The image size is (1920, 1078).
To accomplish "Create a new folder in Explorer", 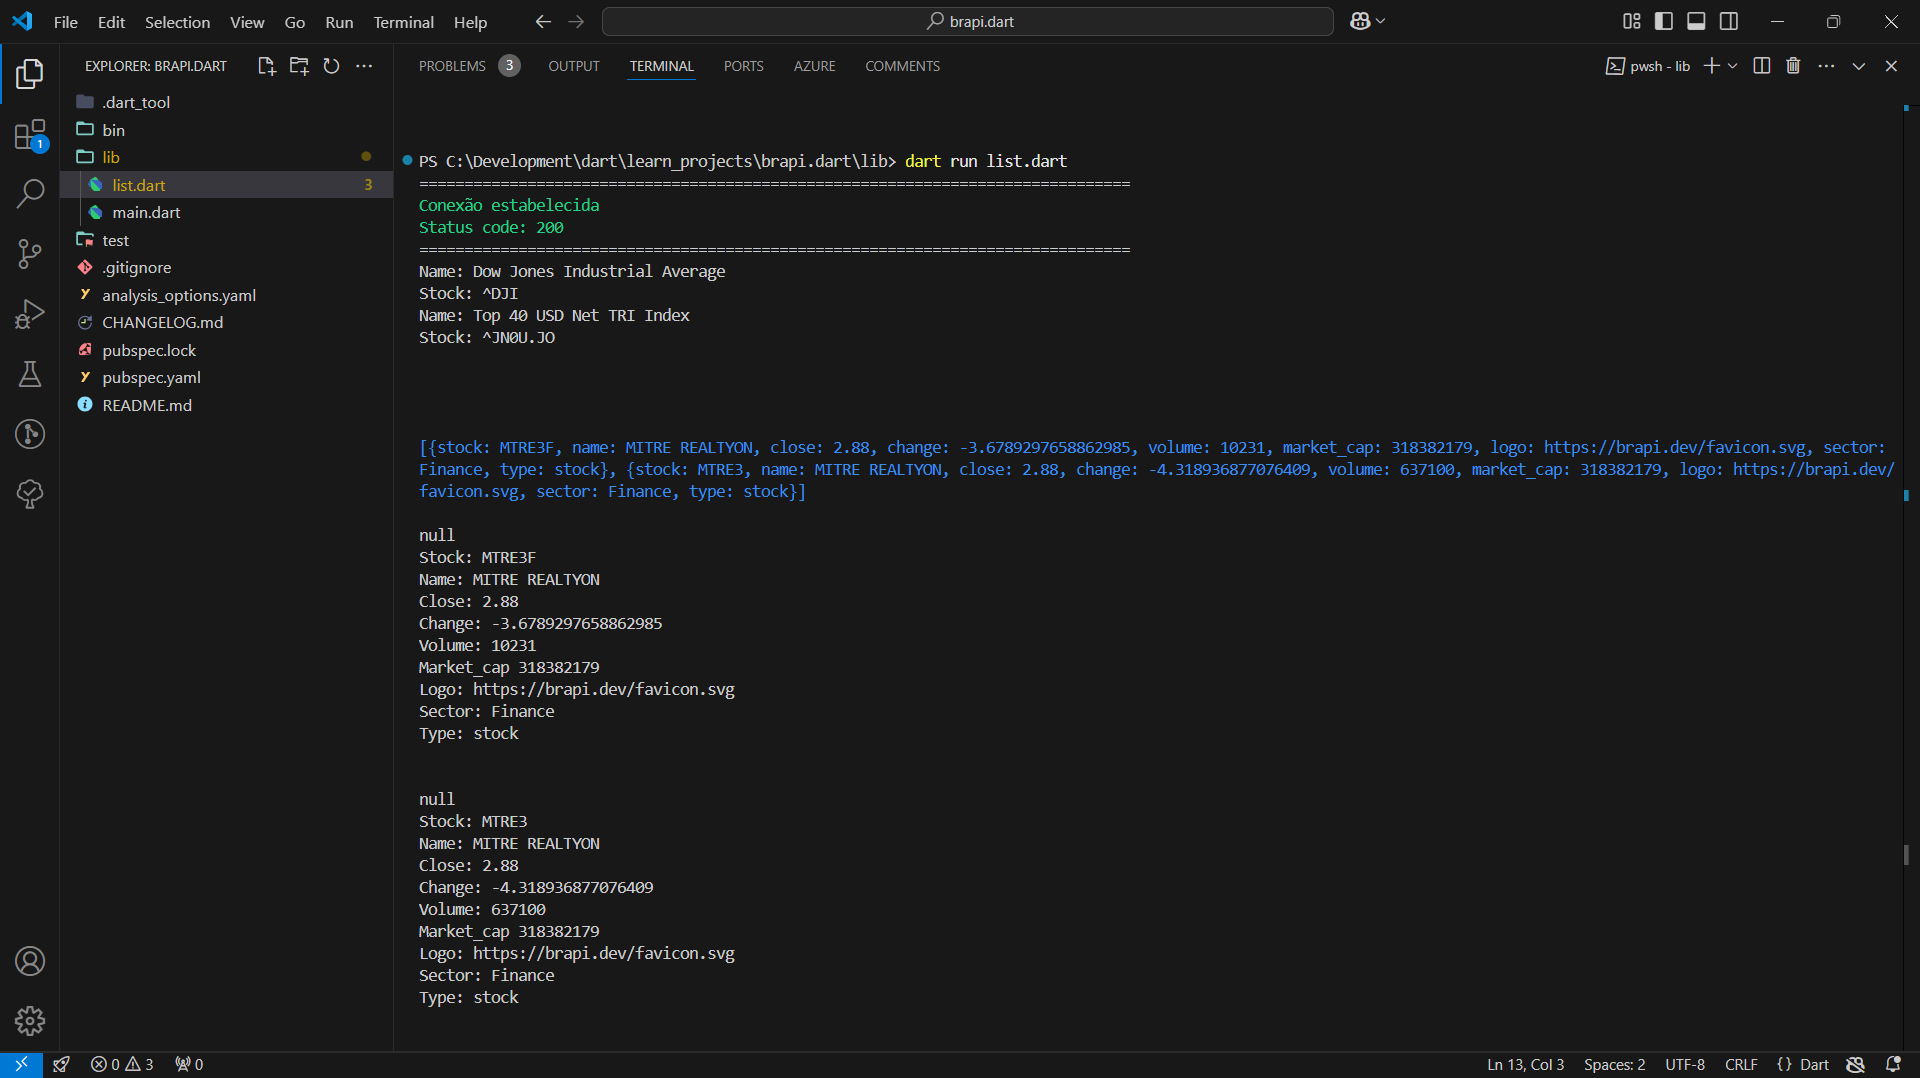I will tap(299, 66).
